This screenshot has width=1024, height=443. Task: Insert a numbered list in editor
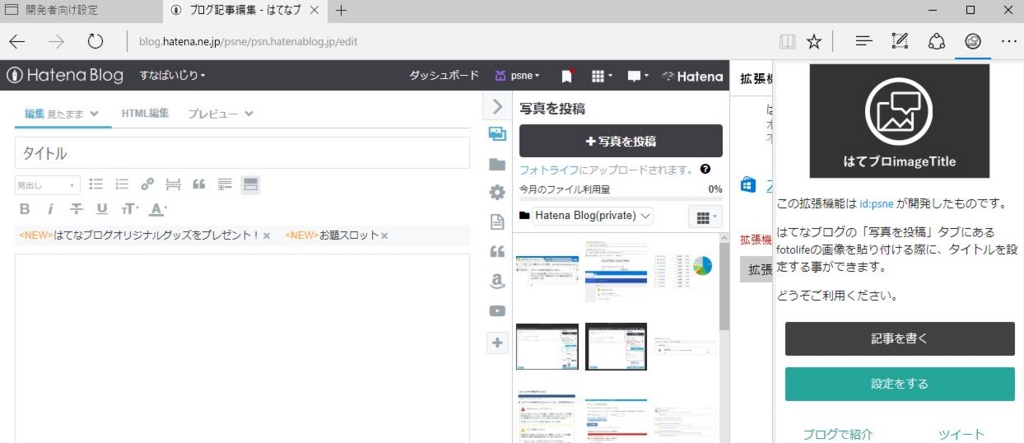[x=121, y=185]
